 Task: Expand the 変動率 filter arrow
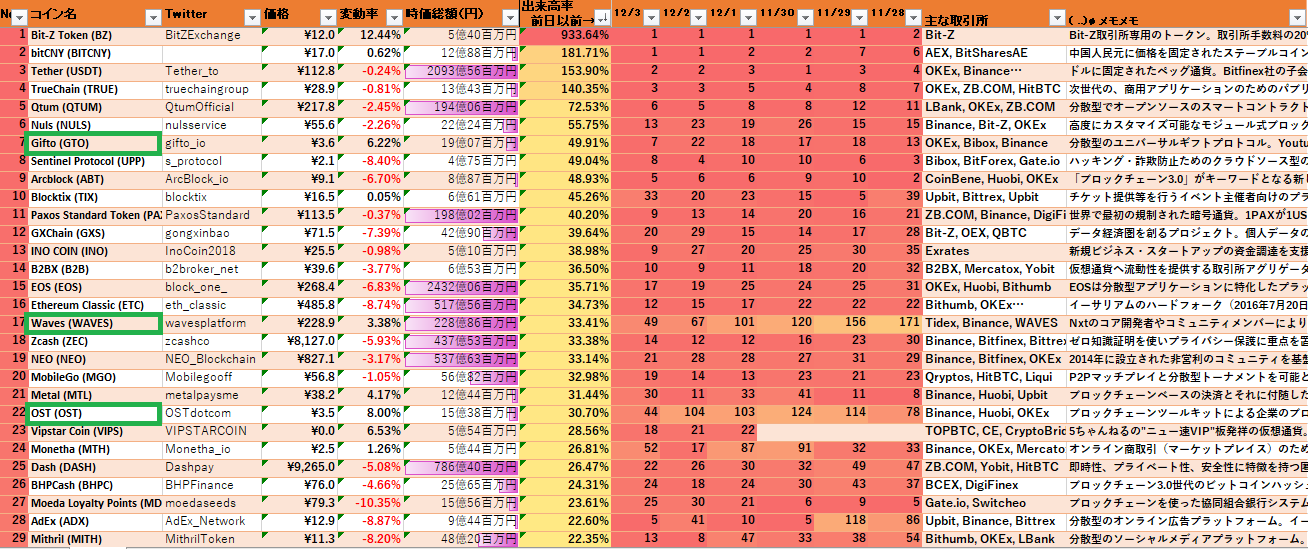pyautogui.click(x=395, y=17)
